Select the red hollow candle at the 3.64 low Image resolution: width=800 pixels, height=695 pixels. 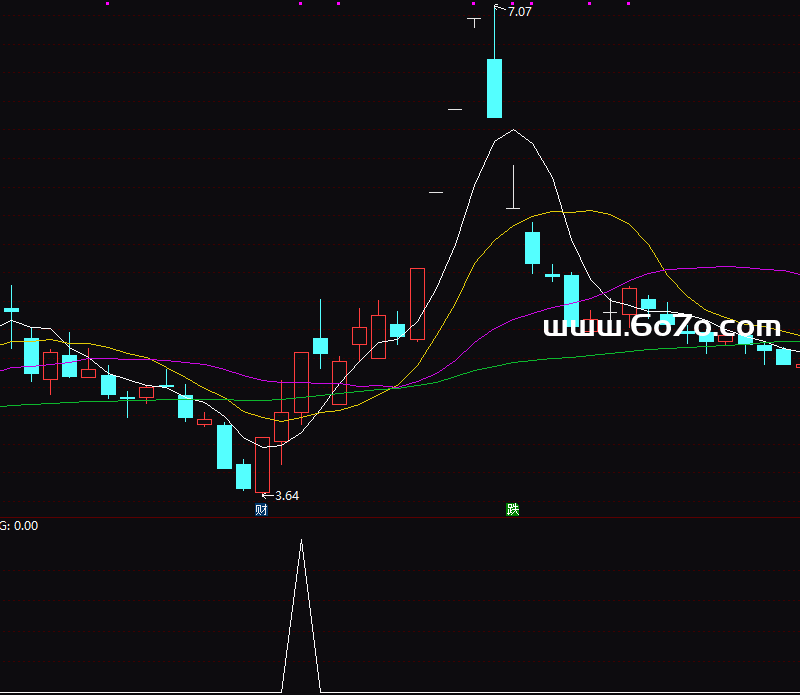tap(263, 464)
